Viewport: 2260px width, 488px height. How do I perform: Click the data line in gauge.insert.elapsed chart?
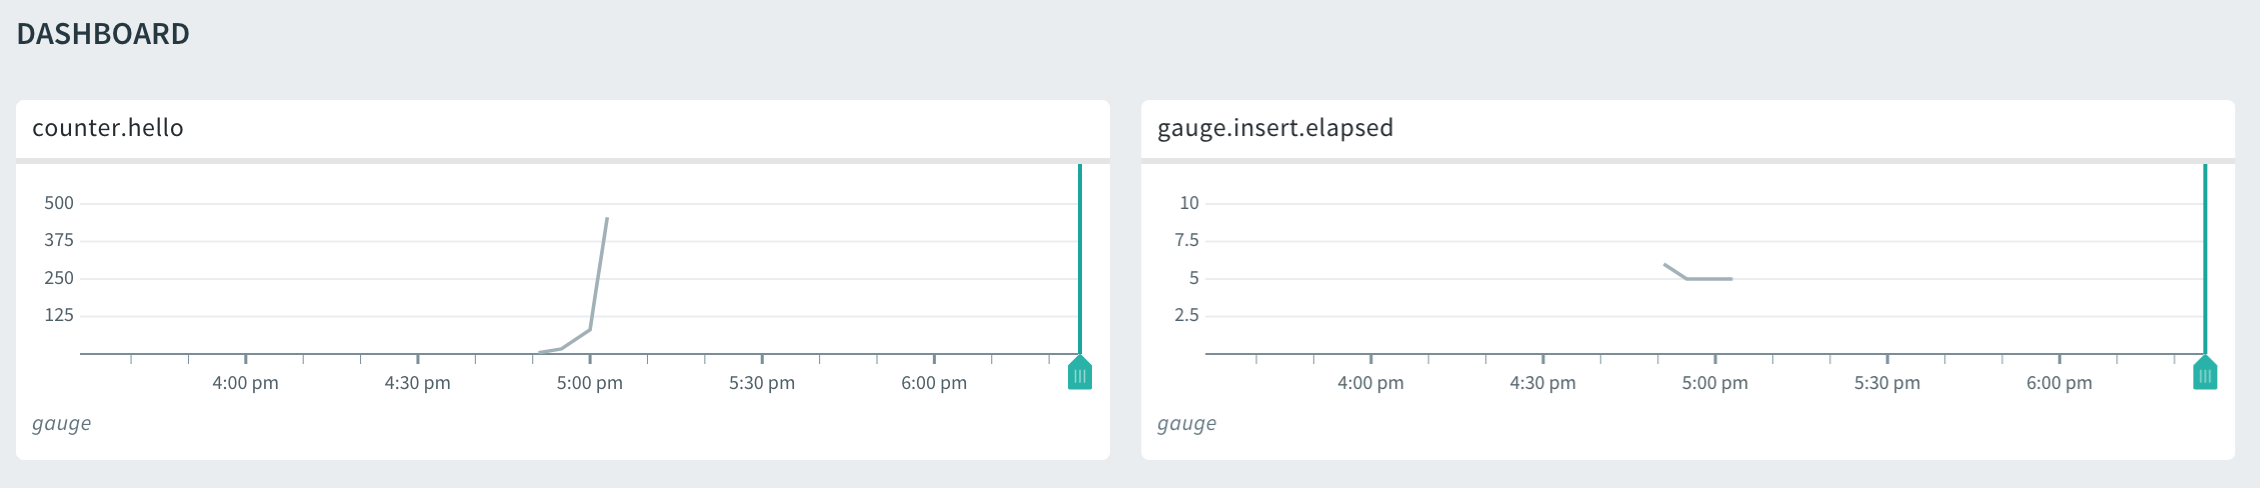click(x=1708, y=279)
